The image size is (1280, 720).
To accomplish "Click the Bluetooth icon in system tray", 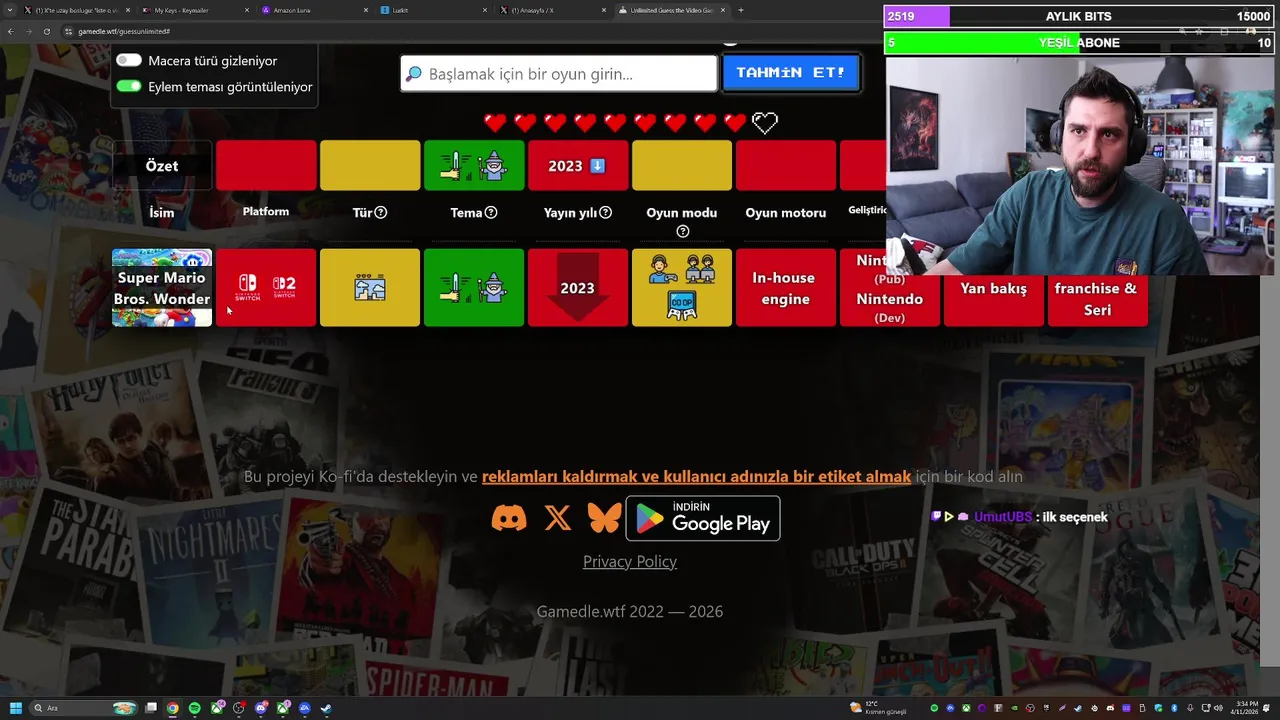I will (x=1173, y=708).
